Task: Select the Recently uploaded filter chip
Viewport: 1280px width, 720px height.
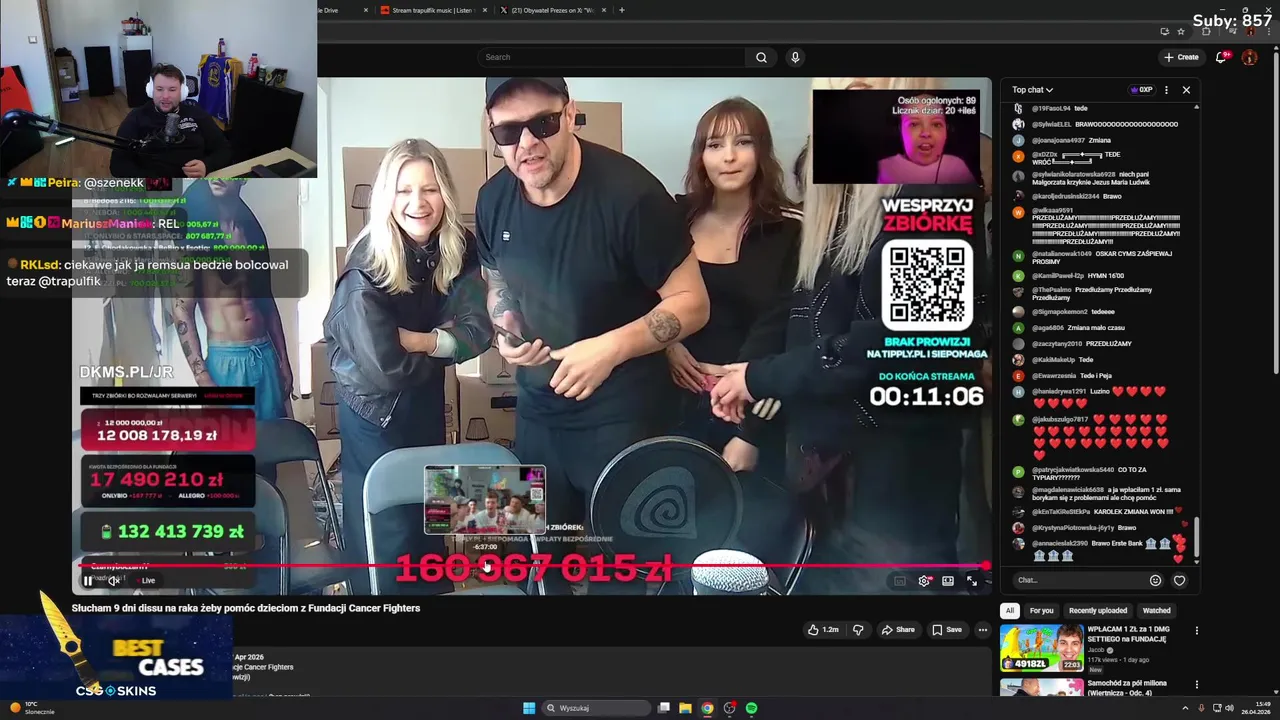Action: click(x=1098, y=611)
